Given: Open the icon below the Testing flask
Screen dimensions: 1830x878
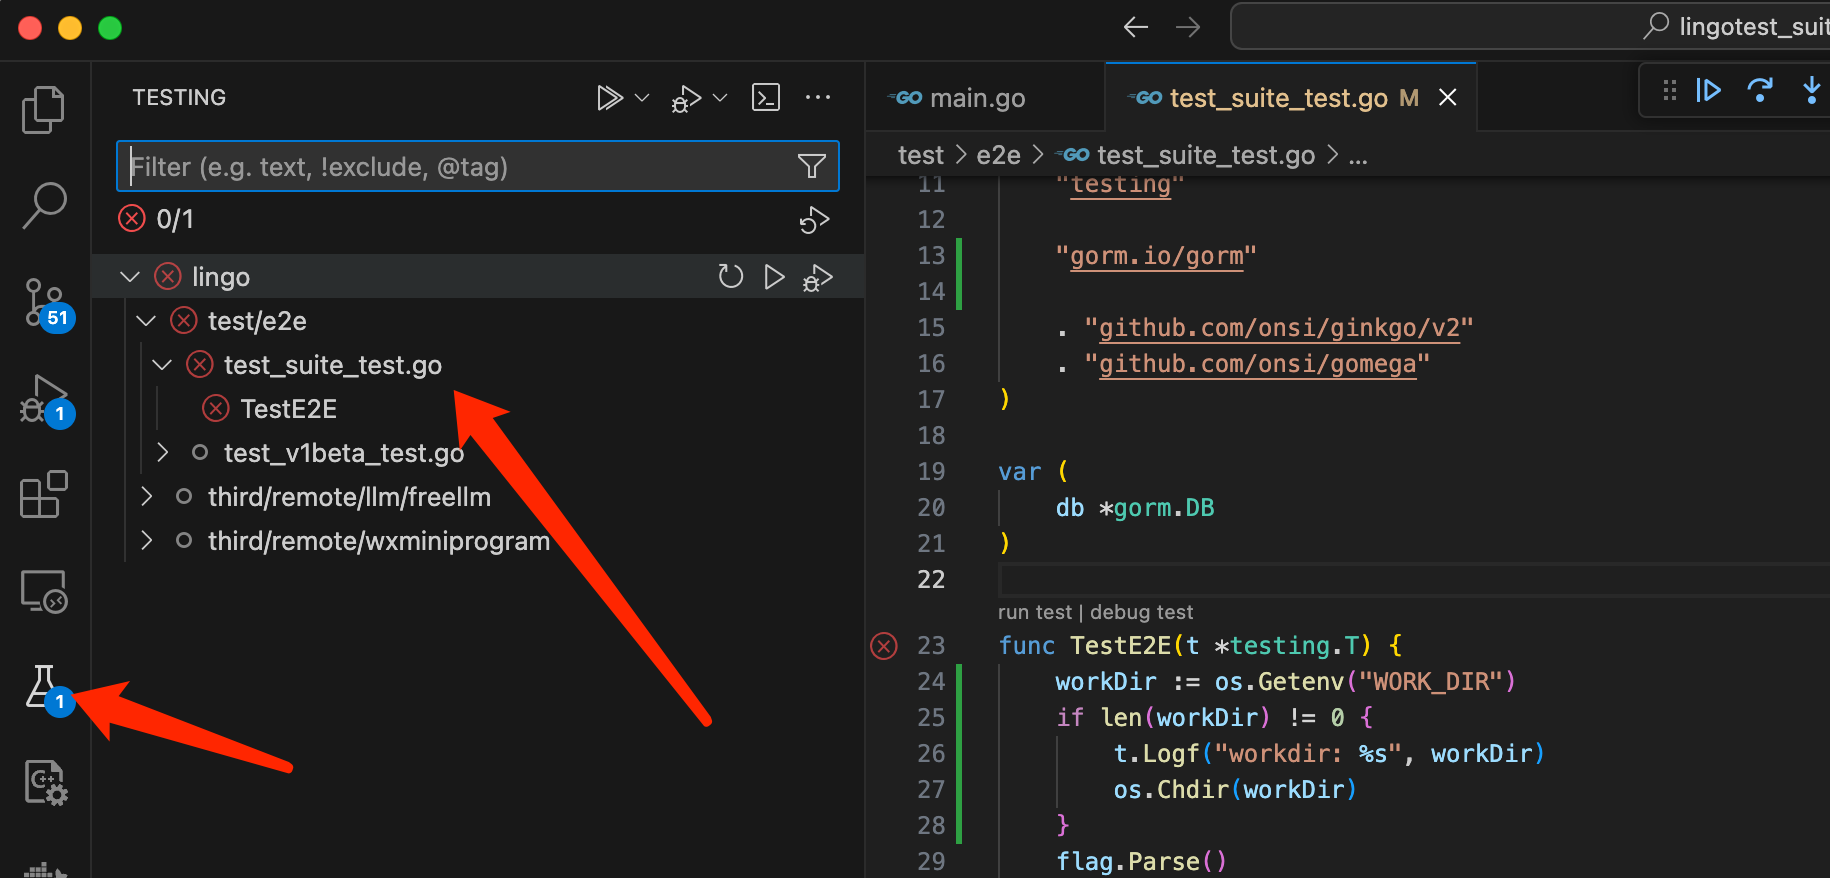Looking at the screenshot, I should tap(45, 782).
